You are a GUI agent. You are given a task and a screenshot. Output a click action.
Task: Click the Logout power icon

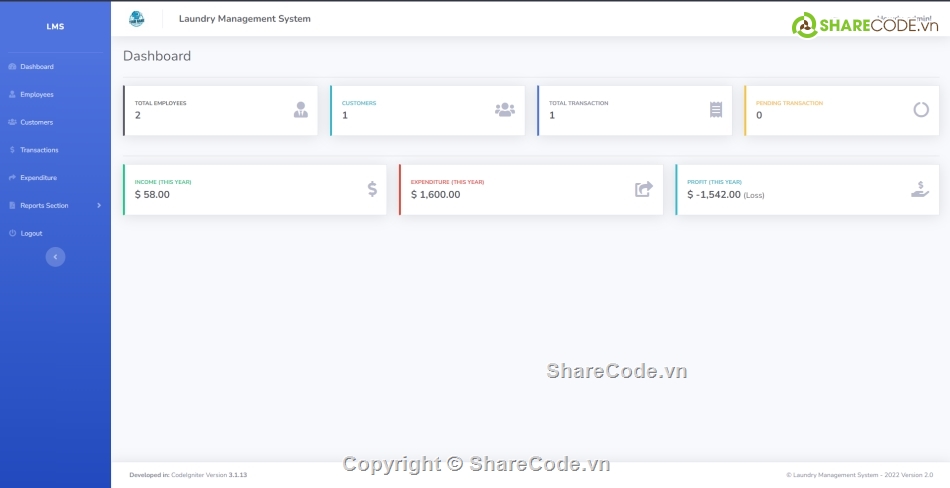point(12,233)
